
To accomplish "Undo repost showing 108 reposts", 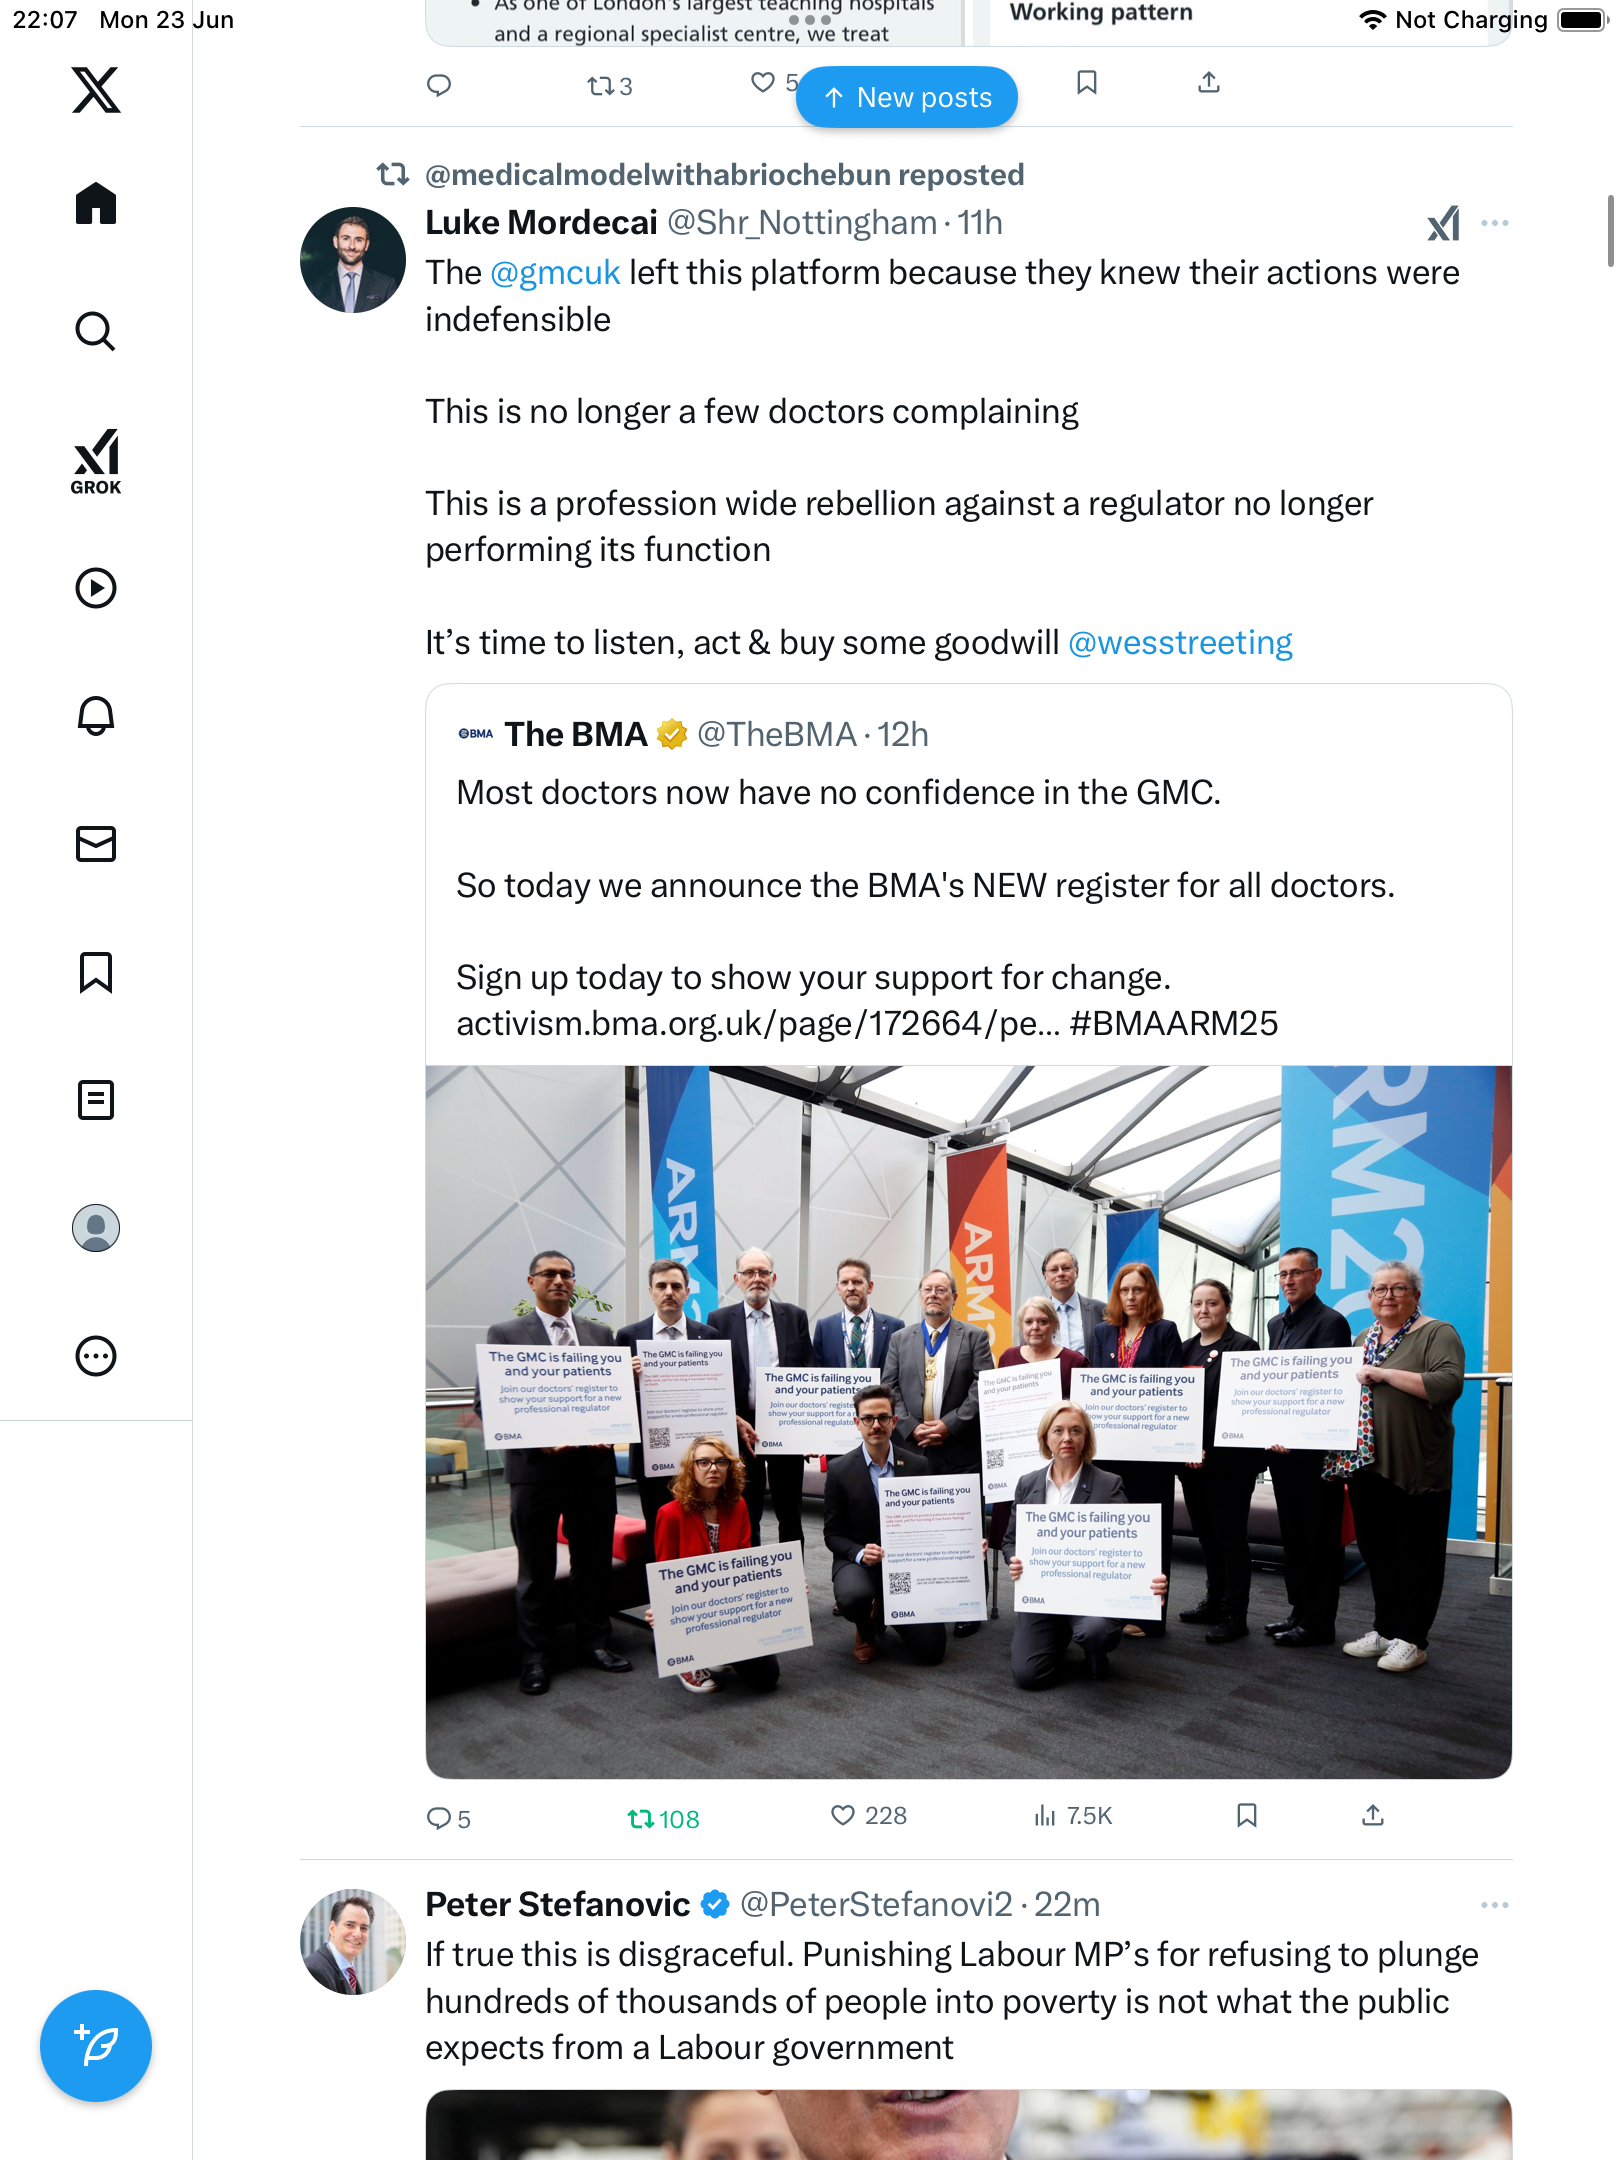I will [x=663, y=1819].
